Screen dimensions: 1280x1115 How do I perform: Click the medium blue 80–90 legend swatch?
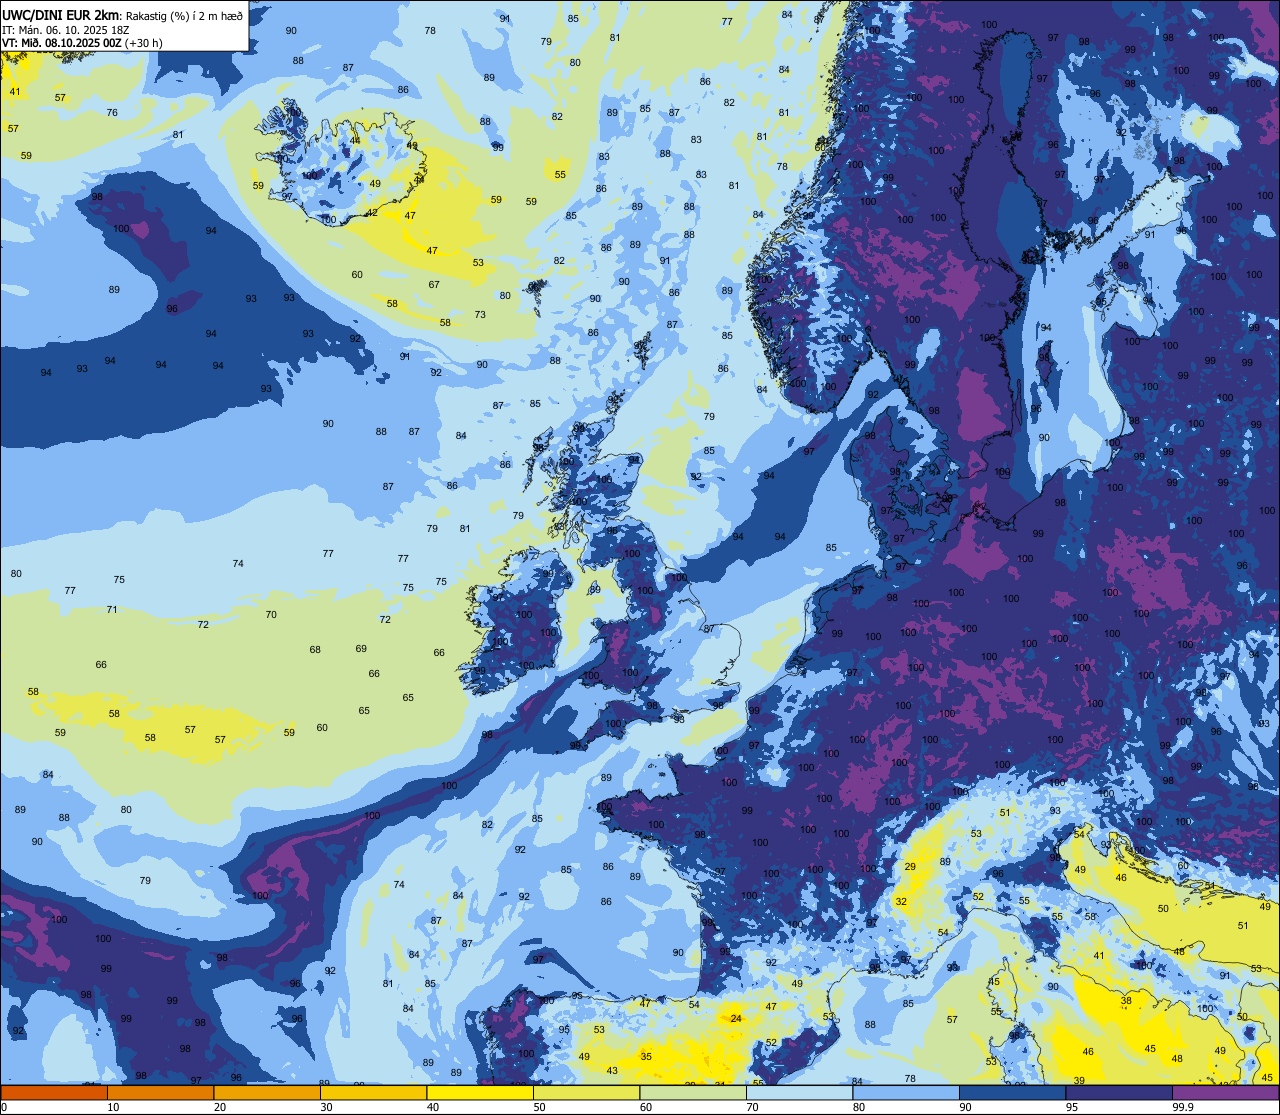(x=906, y=1092)
